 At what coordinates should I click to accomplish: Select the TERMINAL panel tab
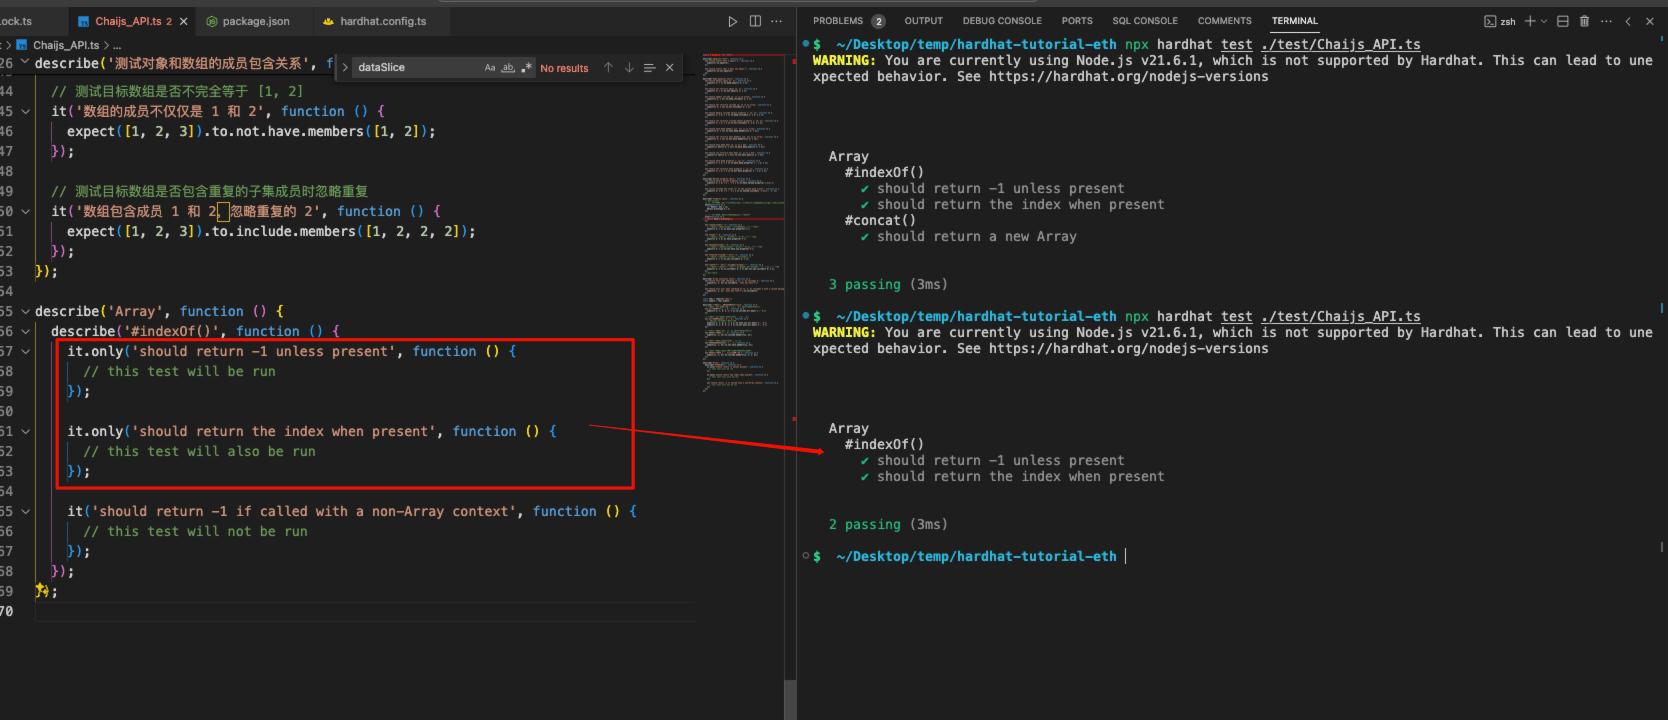point(1295,21)
